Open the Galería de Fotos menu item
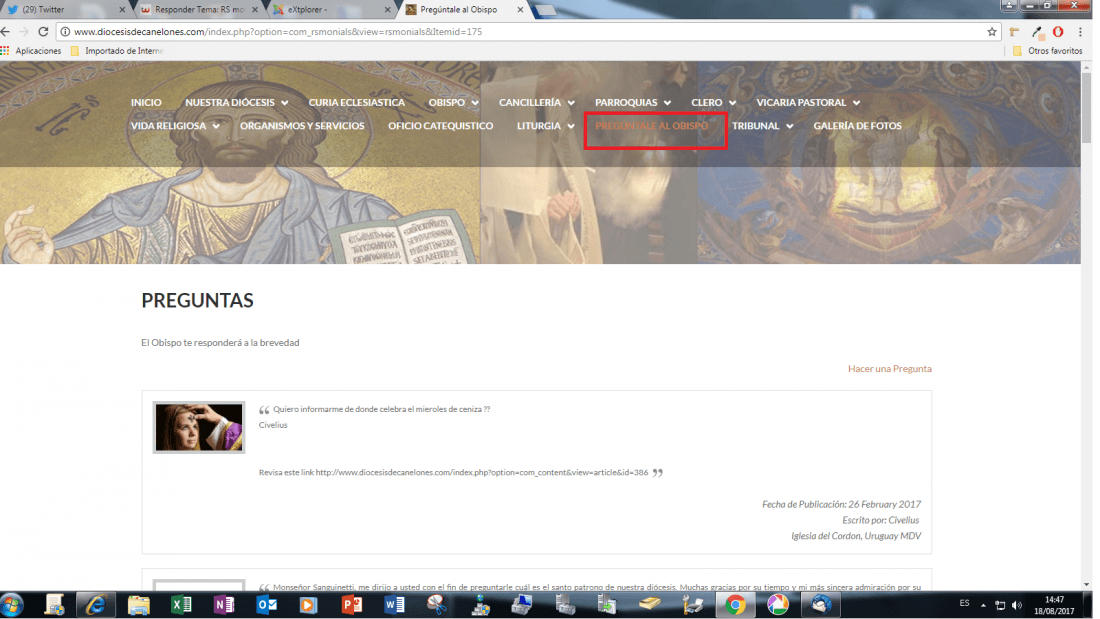 click(857, 126)
